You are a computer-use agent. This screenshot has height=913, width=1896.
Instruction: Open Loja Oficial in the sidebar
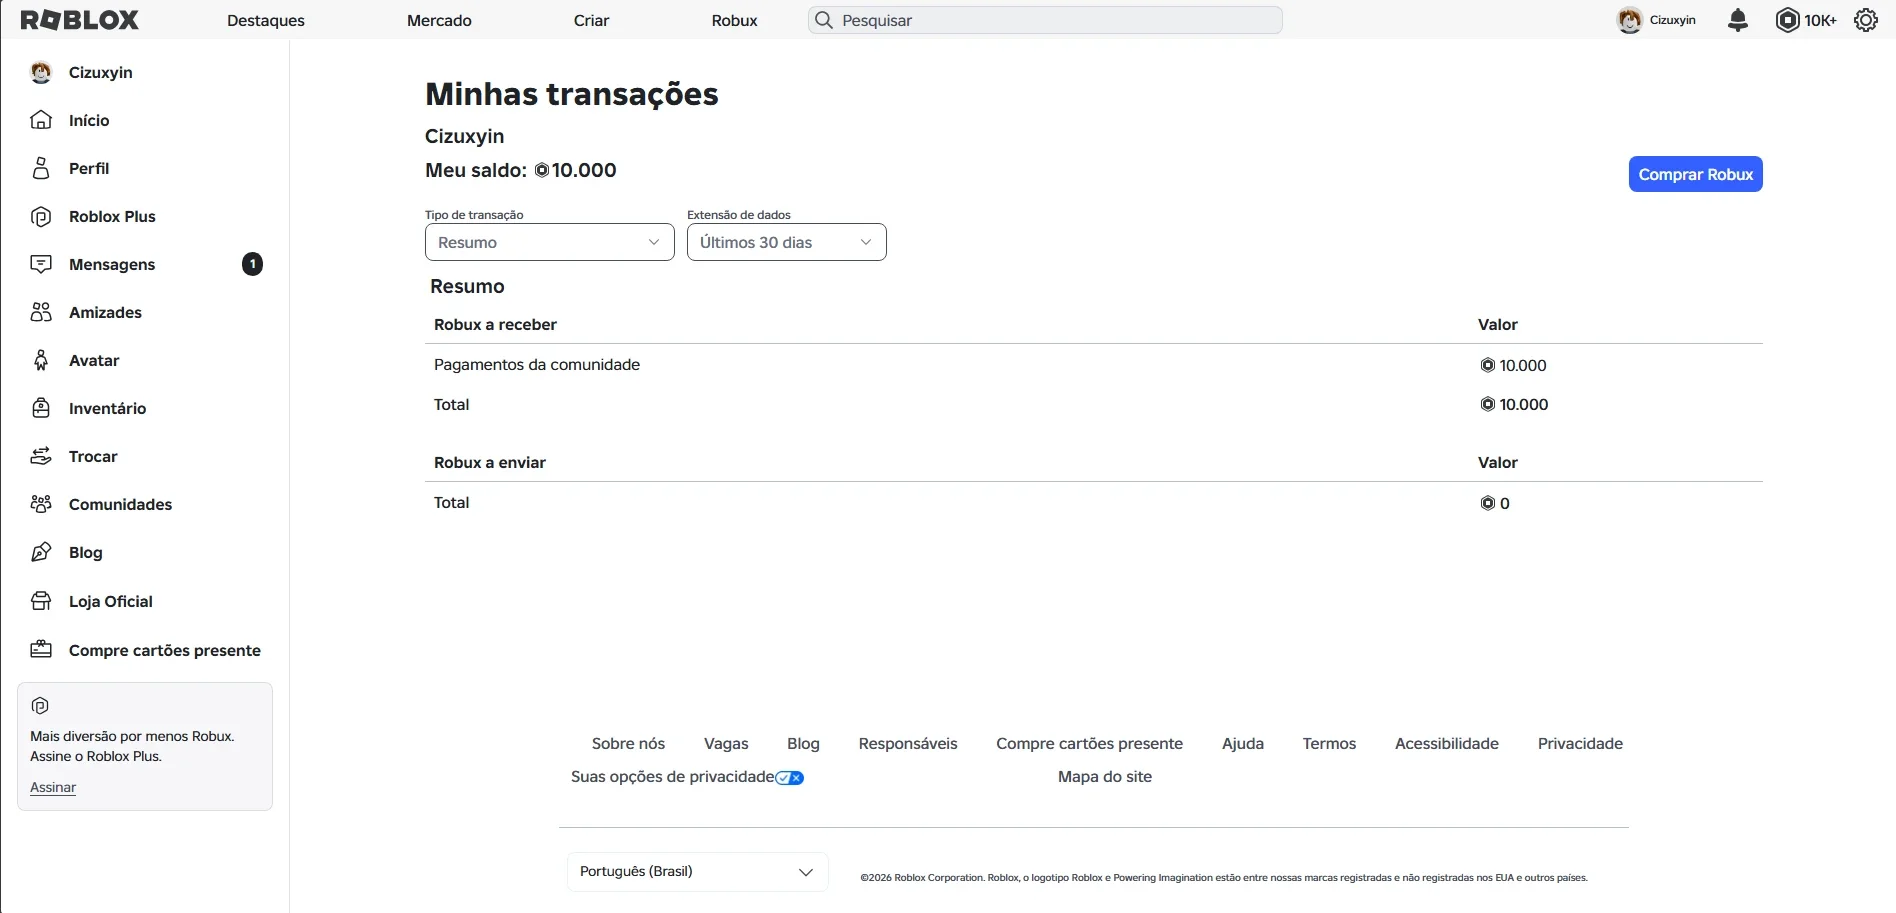111,601
